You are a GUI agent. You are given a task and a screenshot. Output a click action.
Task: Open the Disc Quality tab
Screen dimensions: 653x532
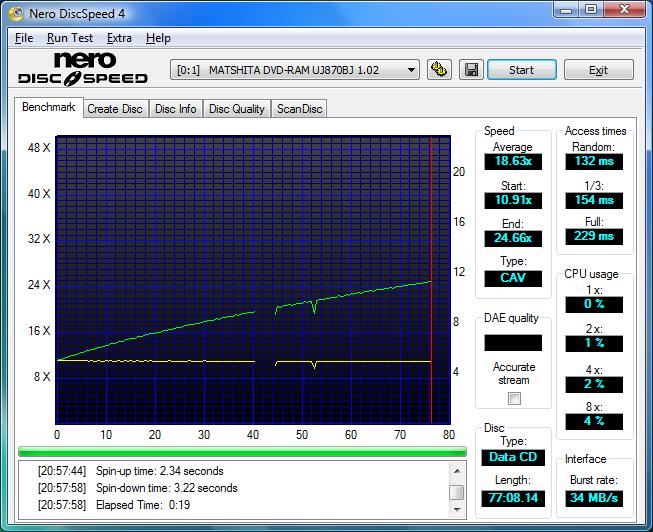click(237, 109)
